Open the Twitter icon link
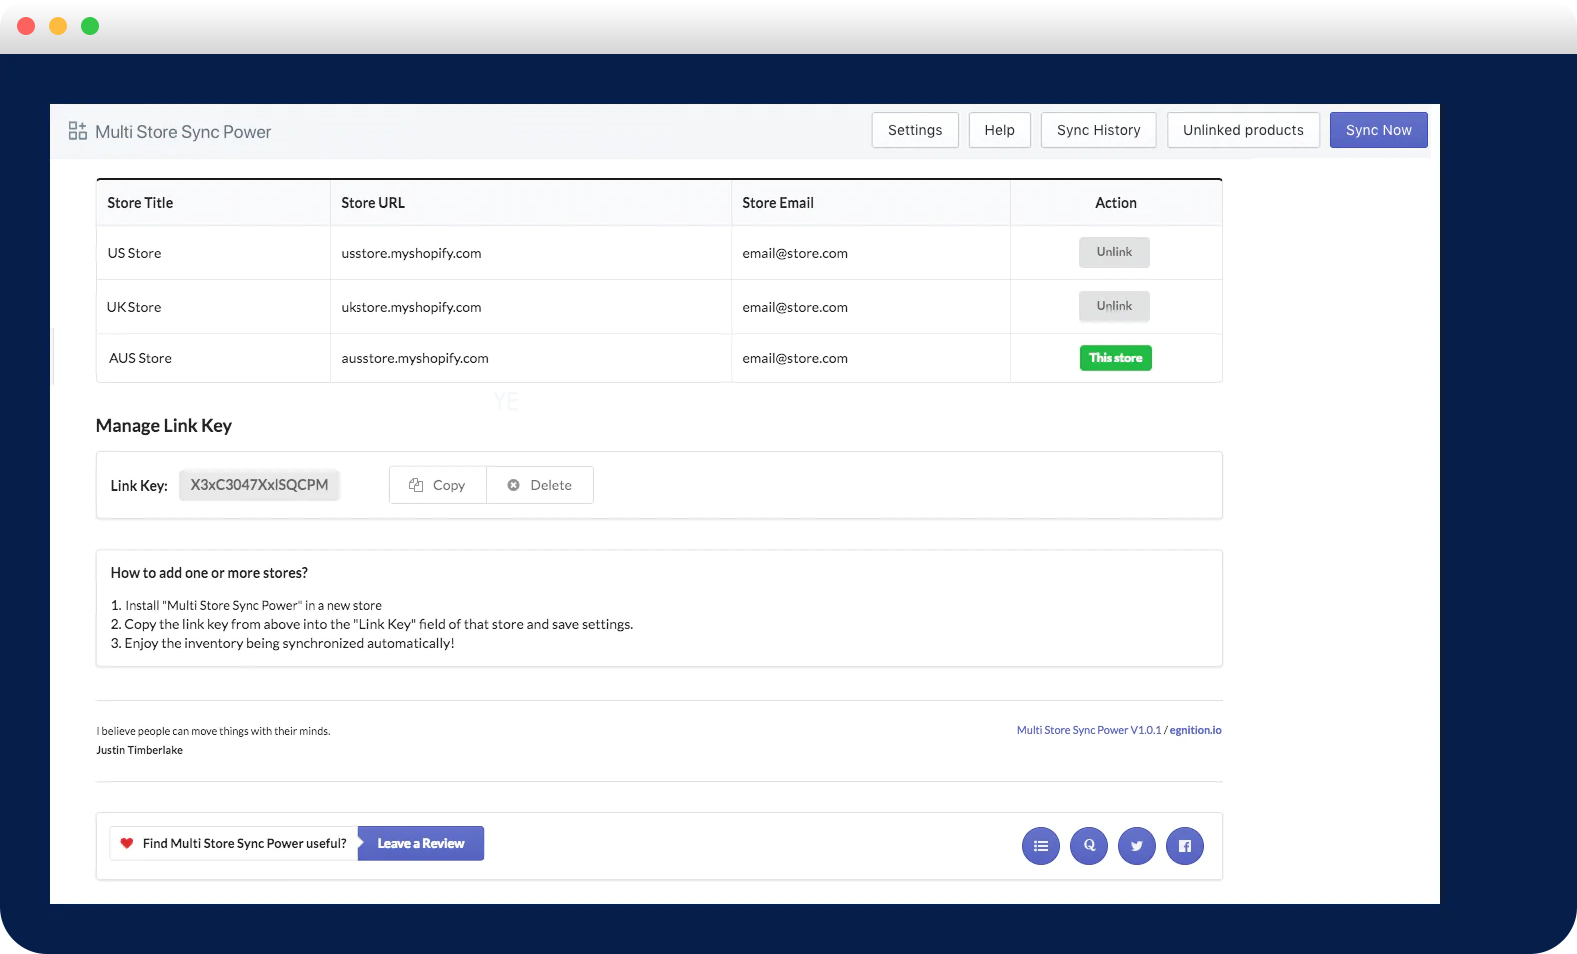1577x954 pixels. (1137, 846)
